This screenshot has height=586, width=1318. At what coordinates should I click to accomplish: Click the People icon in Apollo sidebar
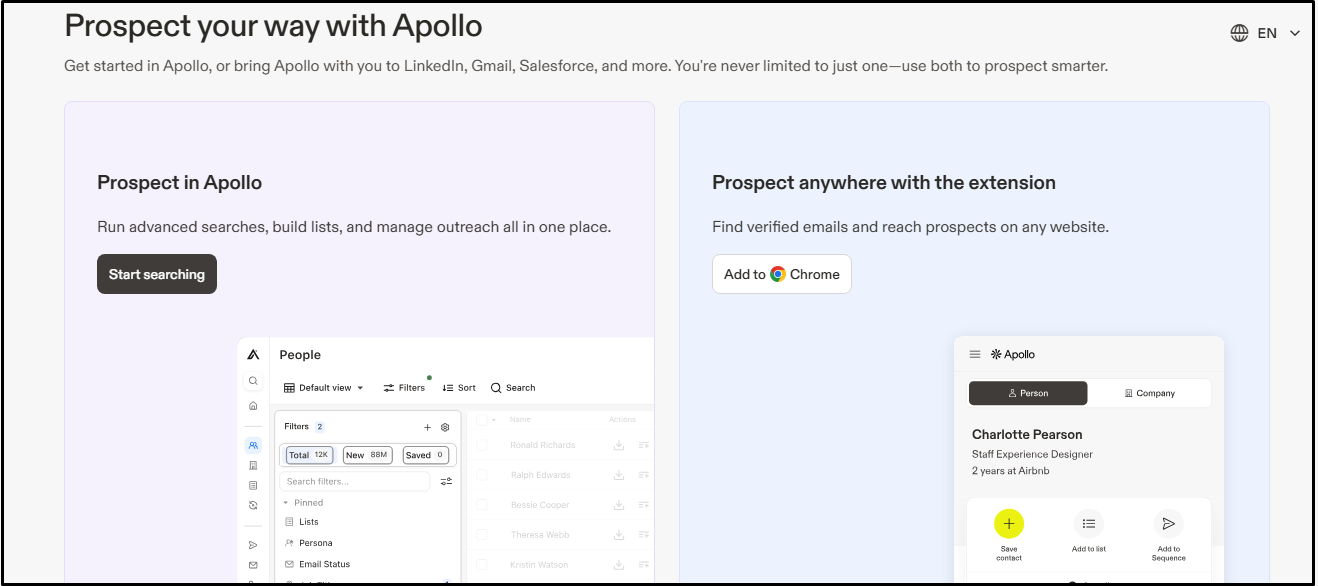pos(254,445)
